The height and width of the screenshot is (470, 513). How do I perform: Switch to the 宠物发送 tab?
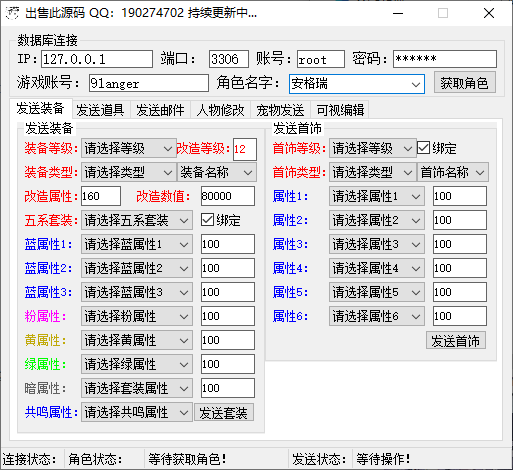[x=280, y=110]
